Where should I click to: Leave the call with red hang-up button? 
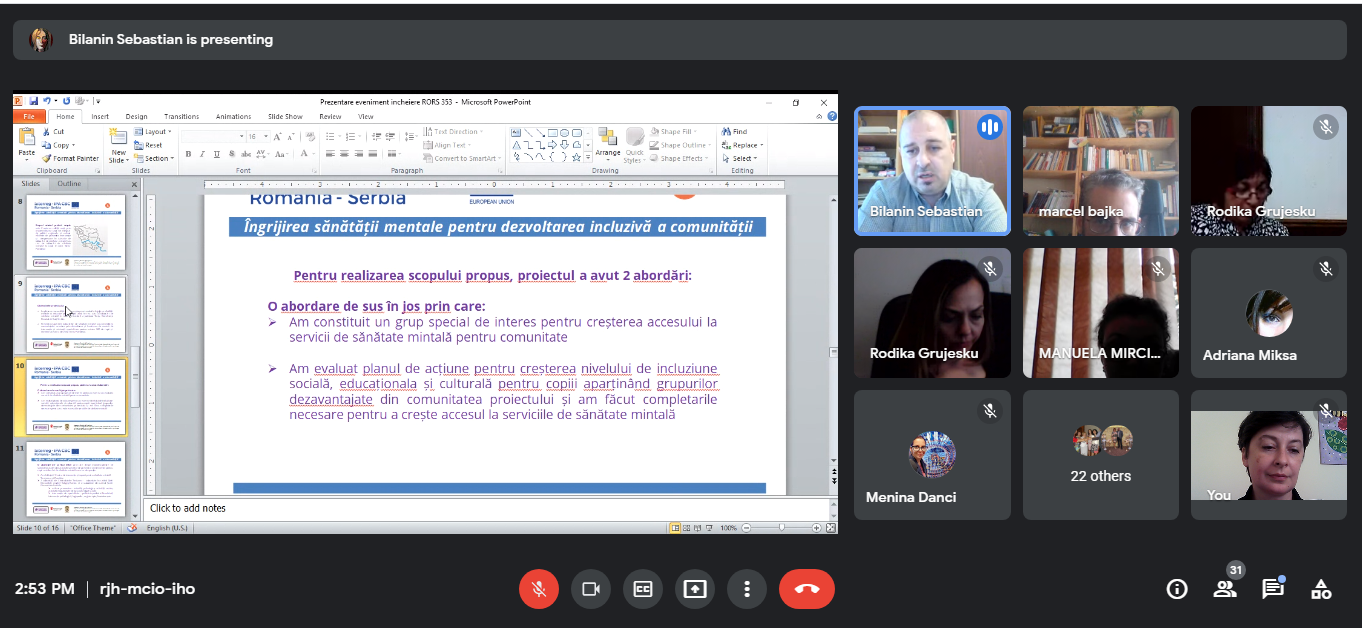(806, 589)
